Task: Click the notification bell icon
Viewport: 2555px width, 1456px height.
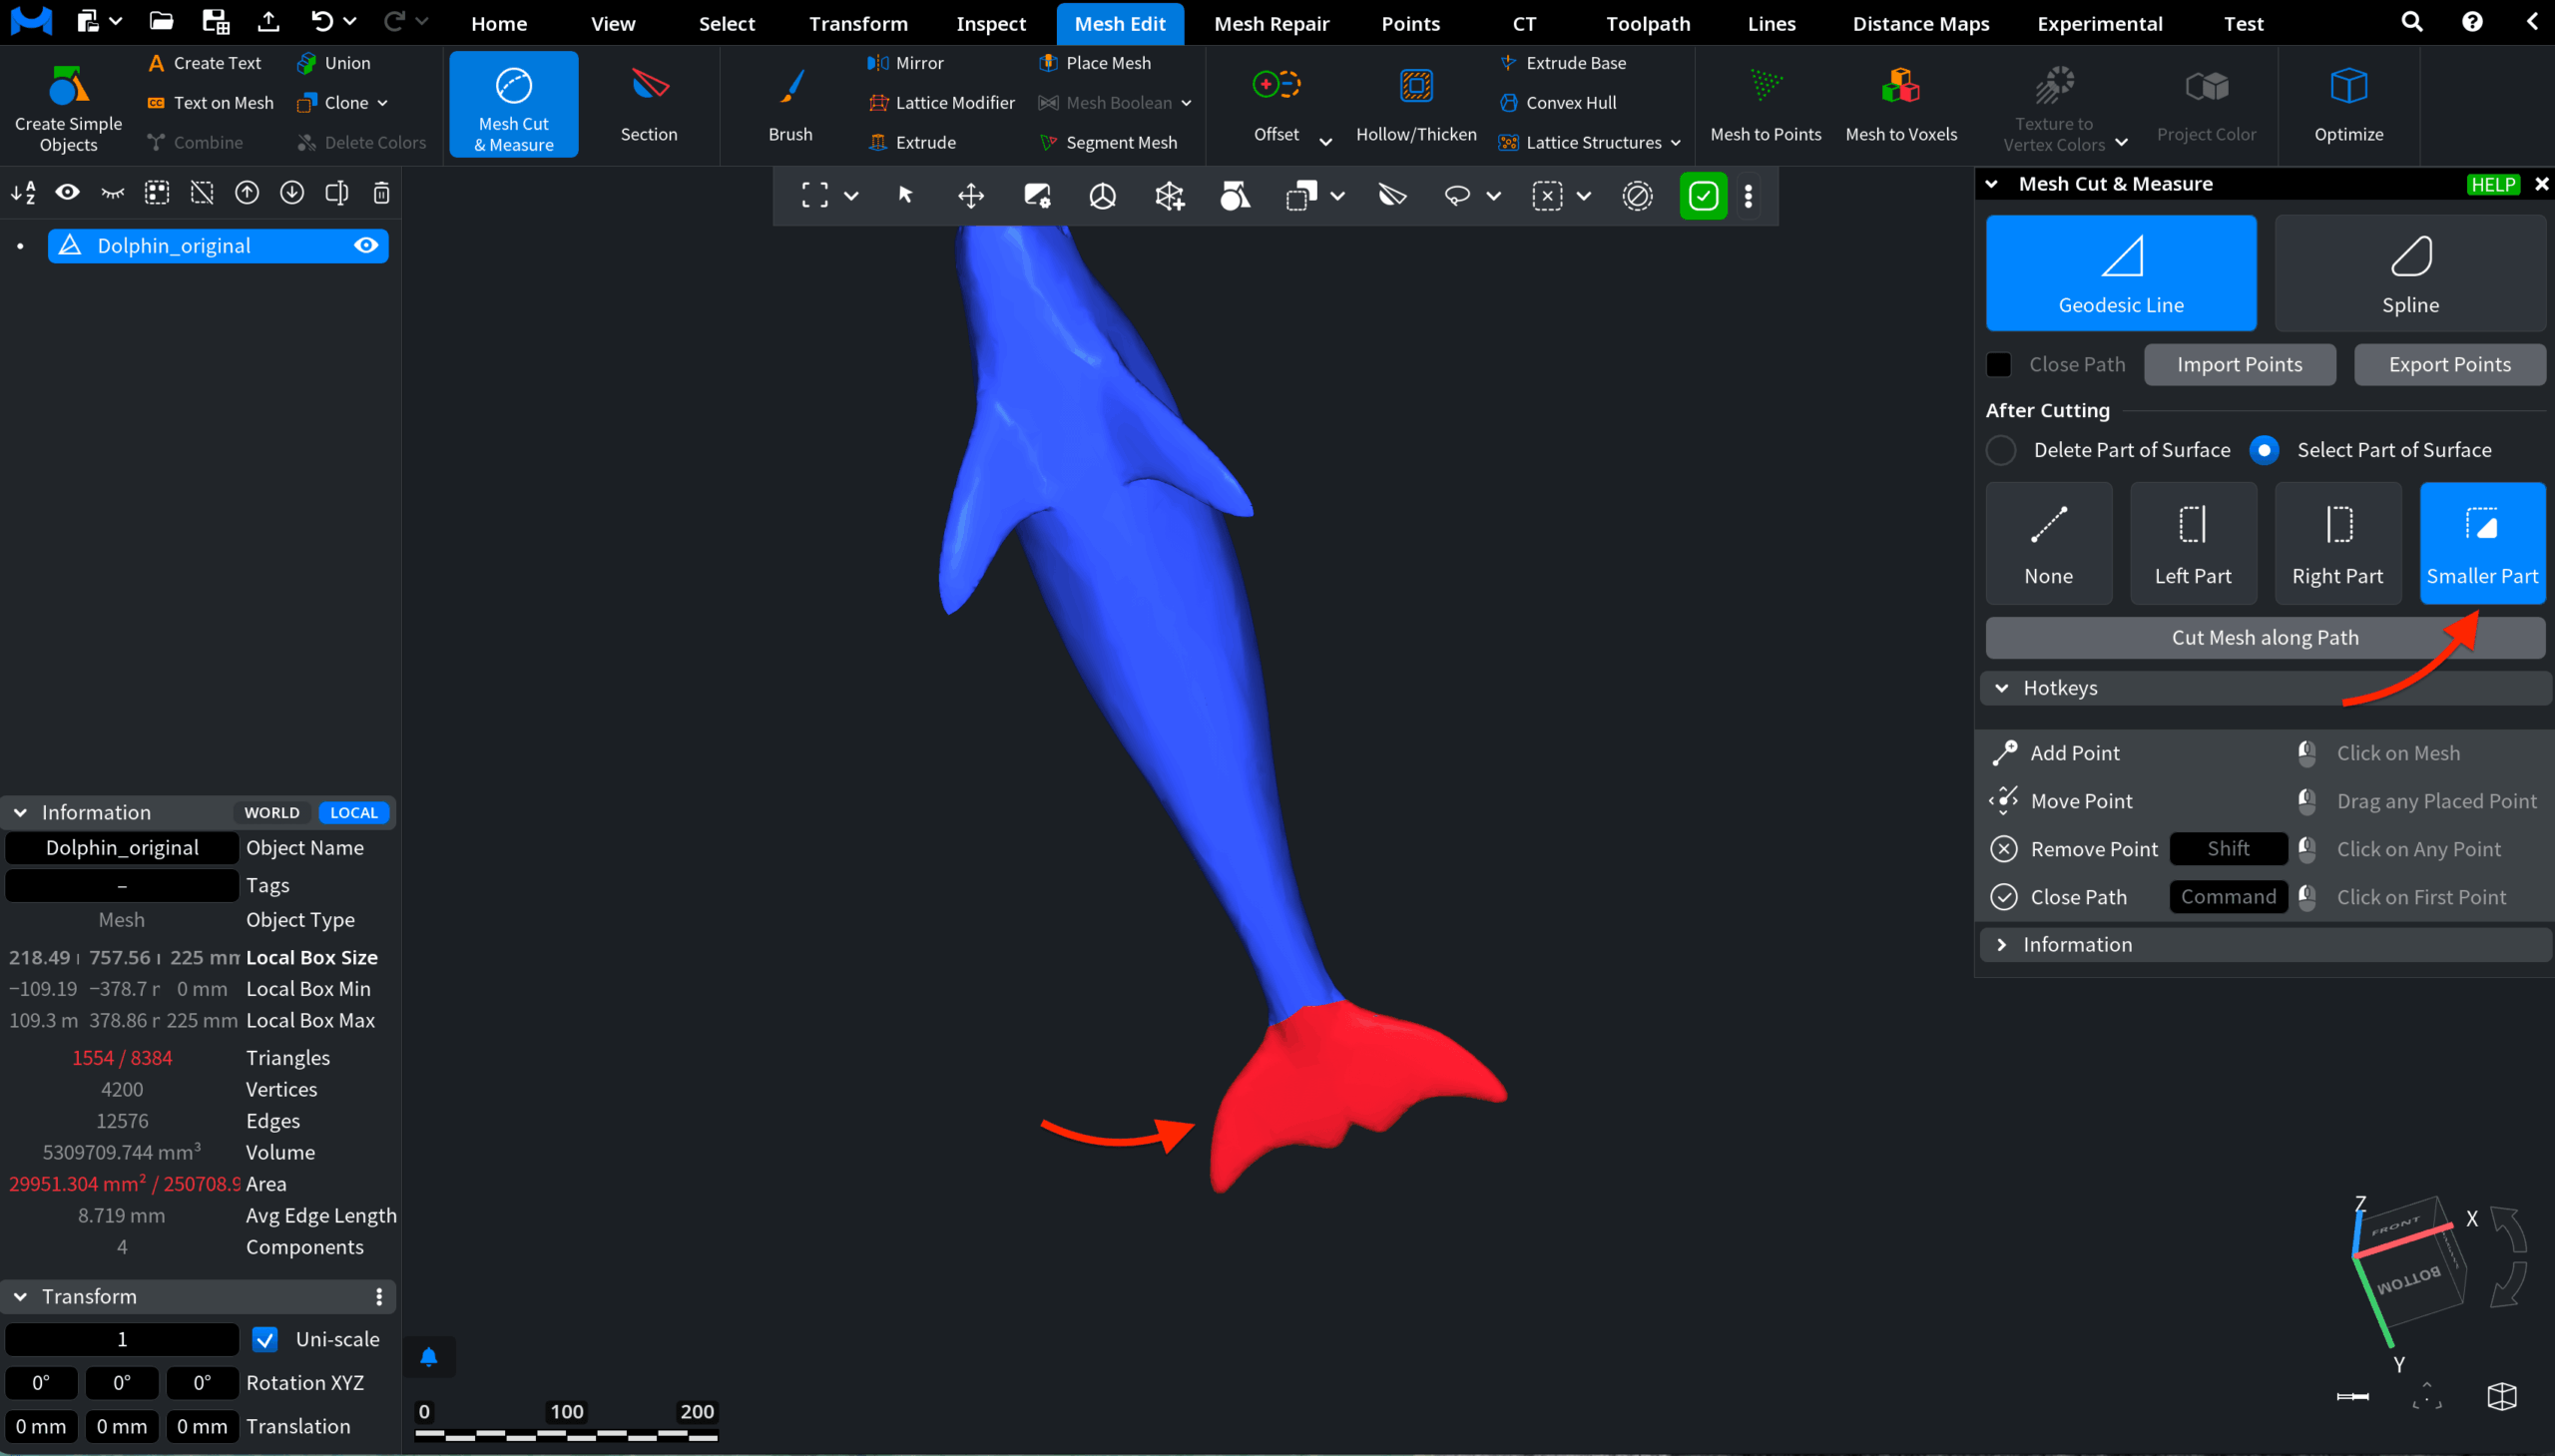Action: pyautogui.click(x=429, y=1357)
